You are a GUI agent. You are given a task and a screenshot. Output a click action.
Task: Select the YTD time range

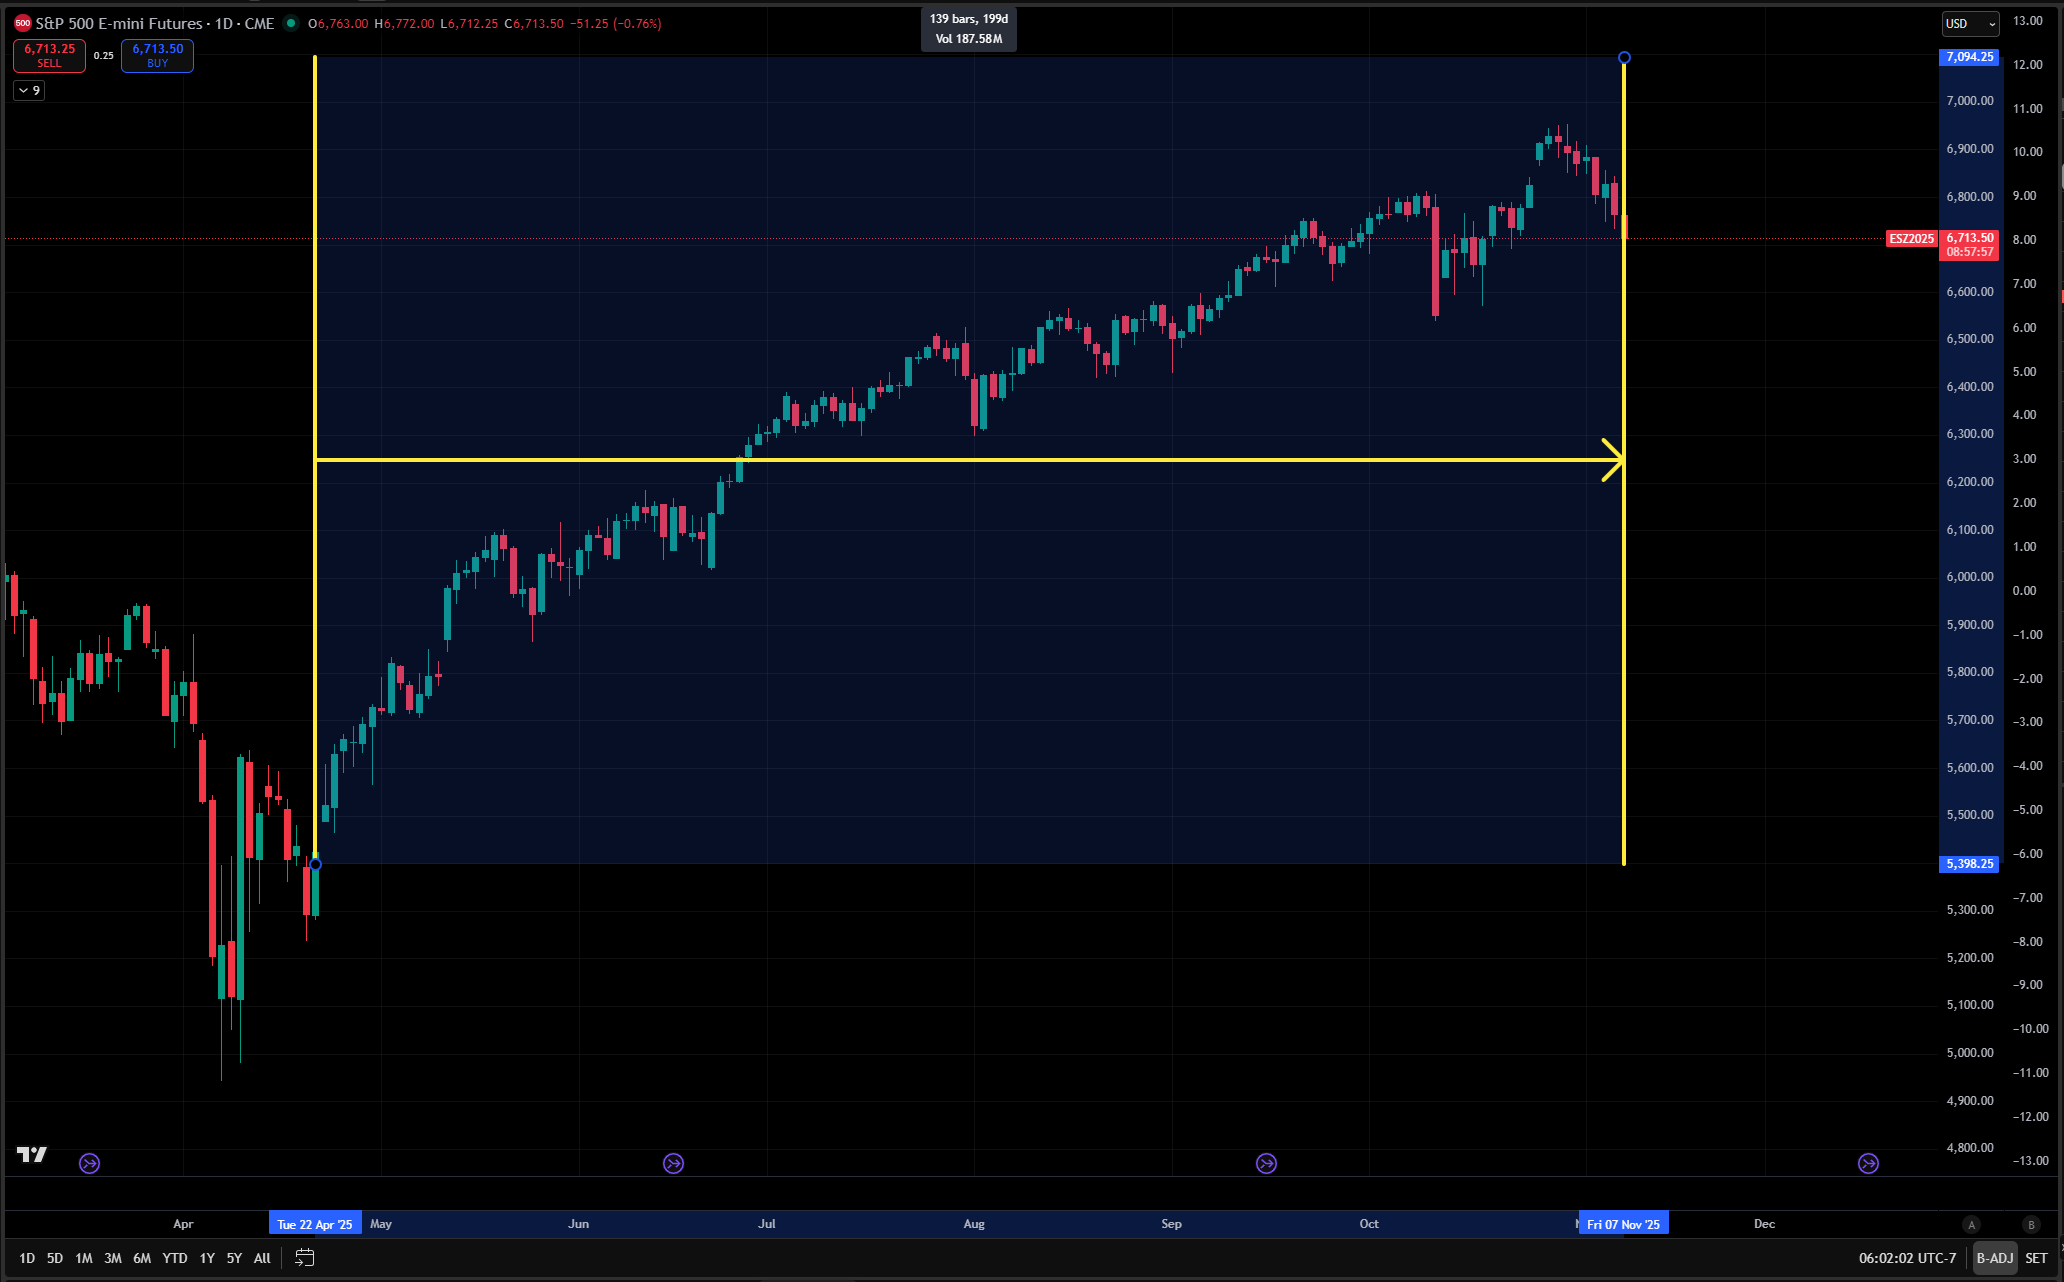click(175, 1258)
